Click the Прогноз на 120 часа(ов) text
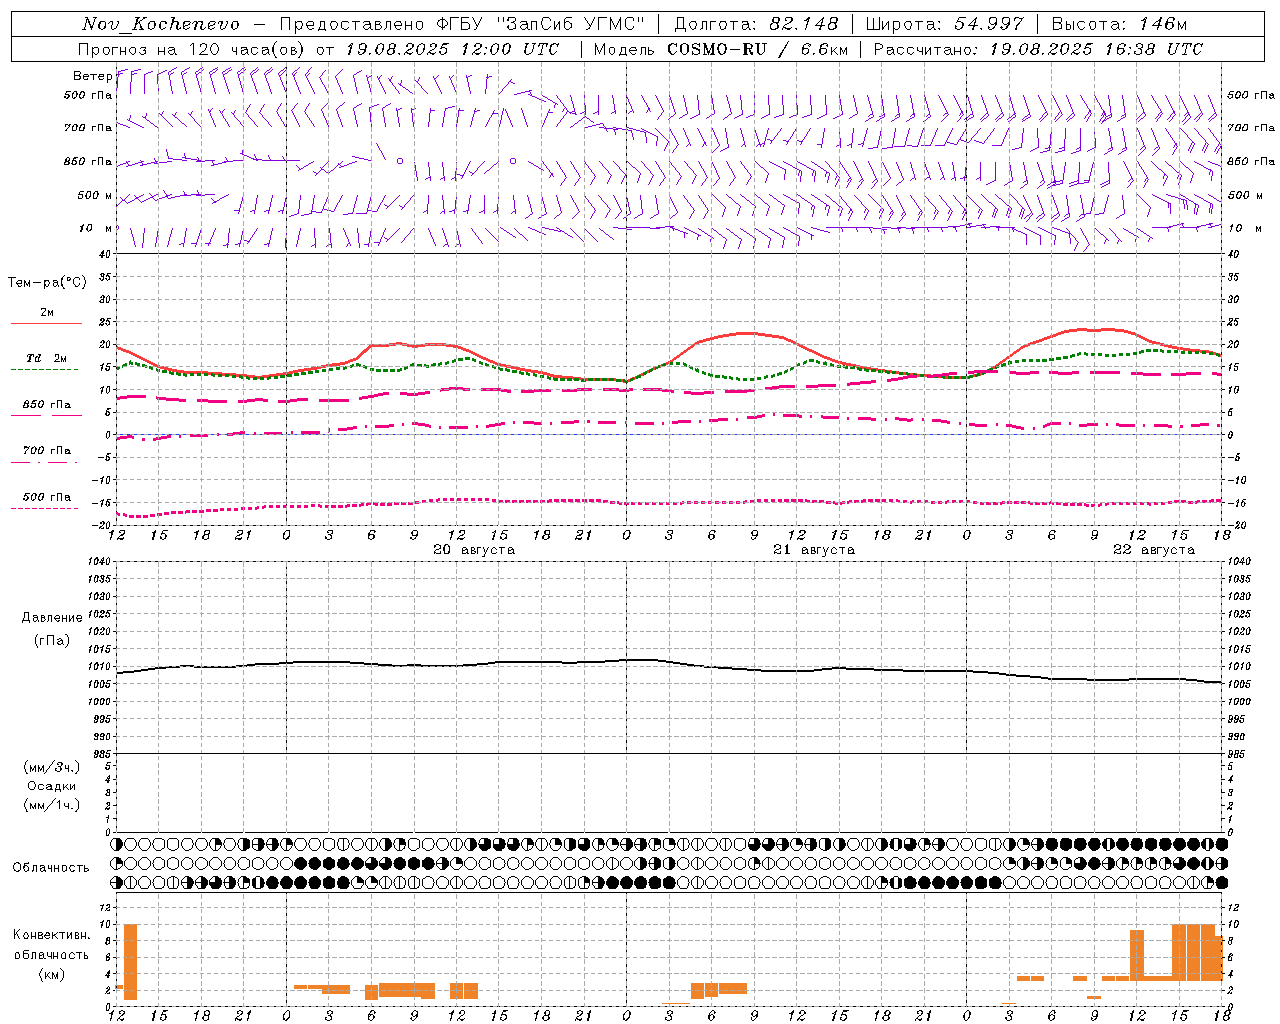The width and height of the screenshot is (1280, 1024). 192,49
